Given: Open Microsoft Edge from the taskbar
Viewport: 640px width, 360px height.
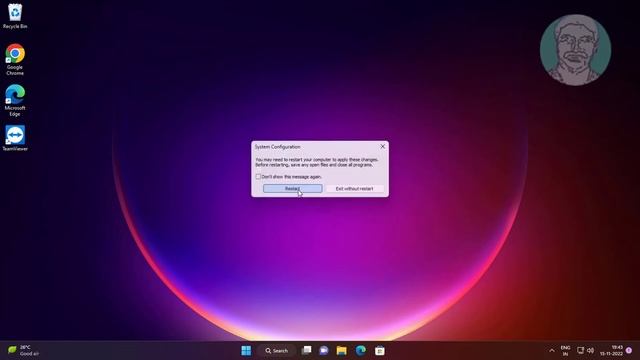Looking at the screenshot, I should coord(361,351).
